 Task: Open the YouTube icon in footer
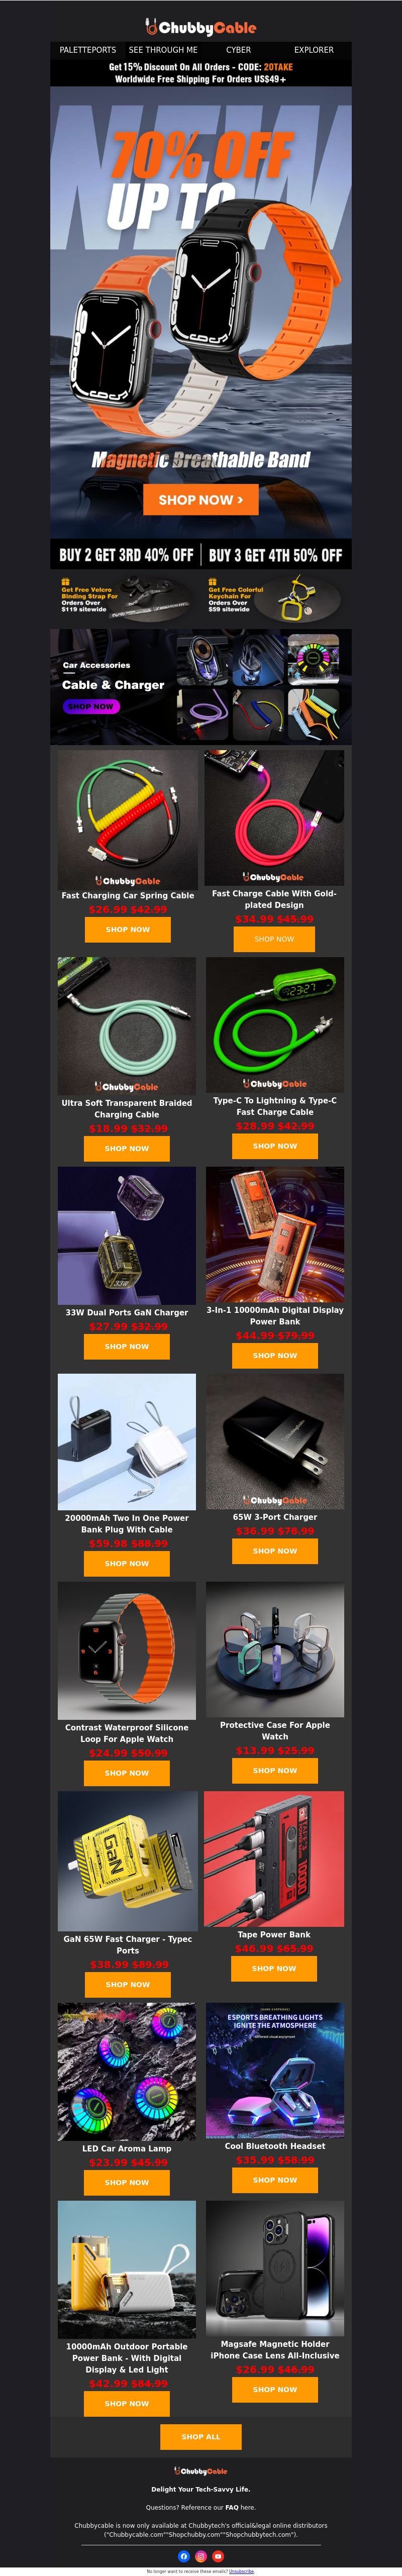click(218, 2556)
